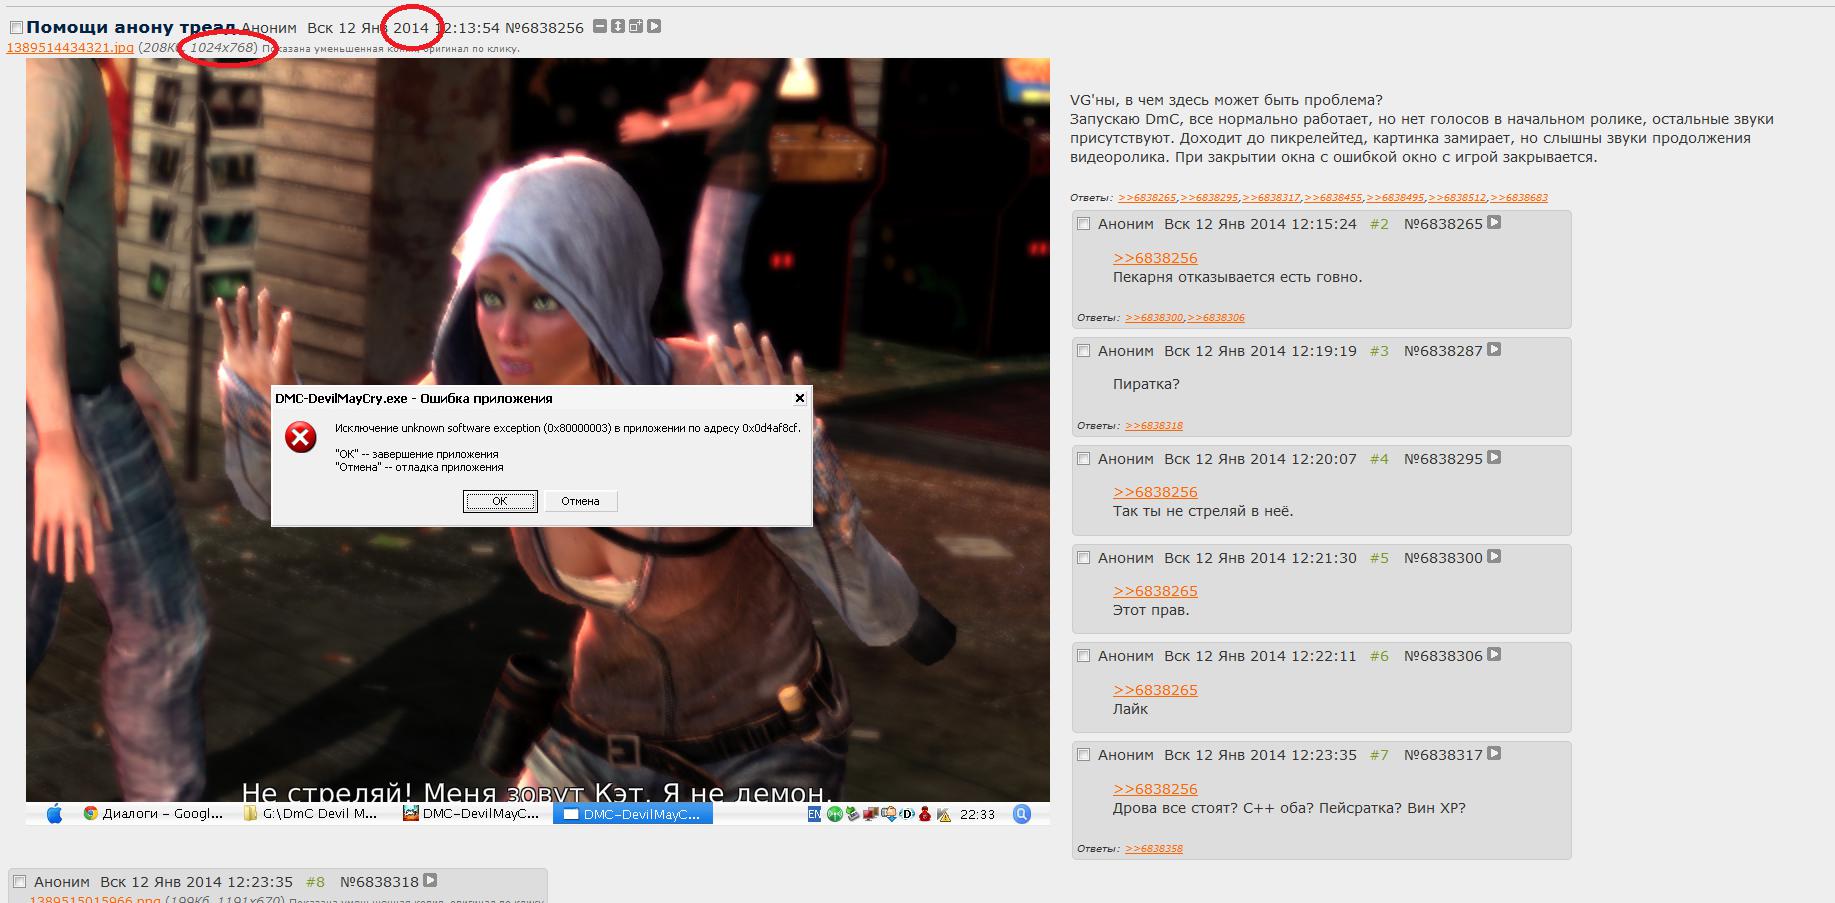The image size is (1835, 903).
Task: Click the green #2 post index
Action: (x=1379, y=224)
